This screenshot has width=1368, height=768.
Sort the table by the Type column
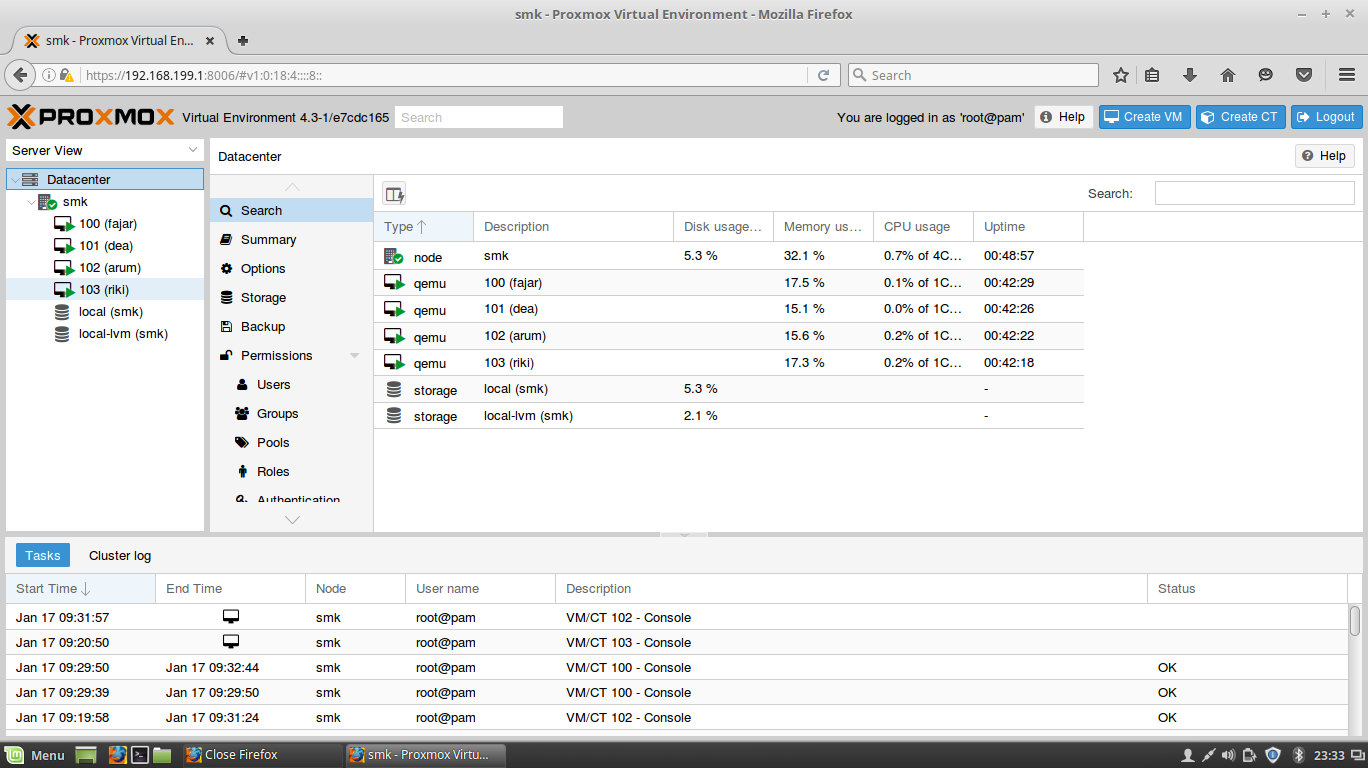[423, 227]
